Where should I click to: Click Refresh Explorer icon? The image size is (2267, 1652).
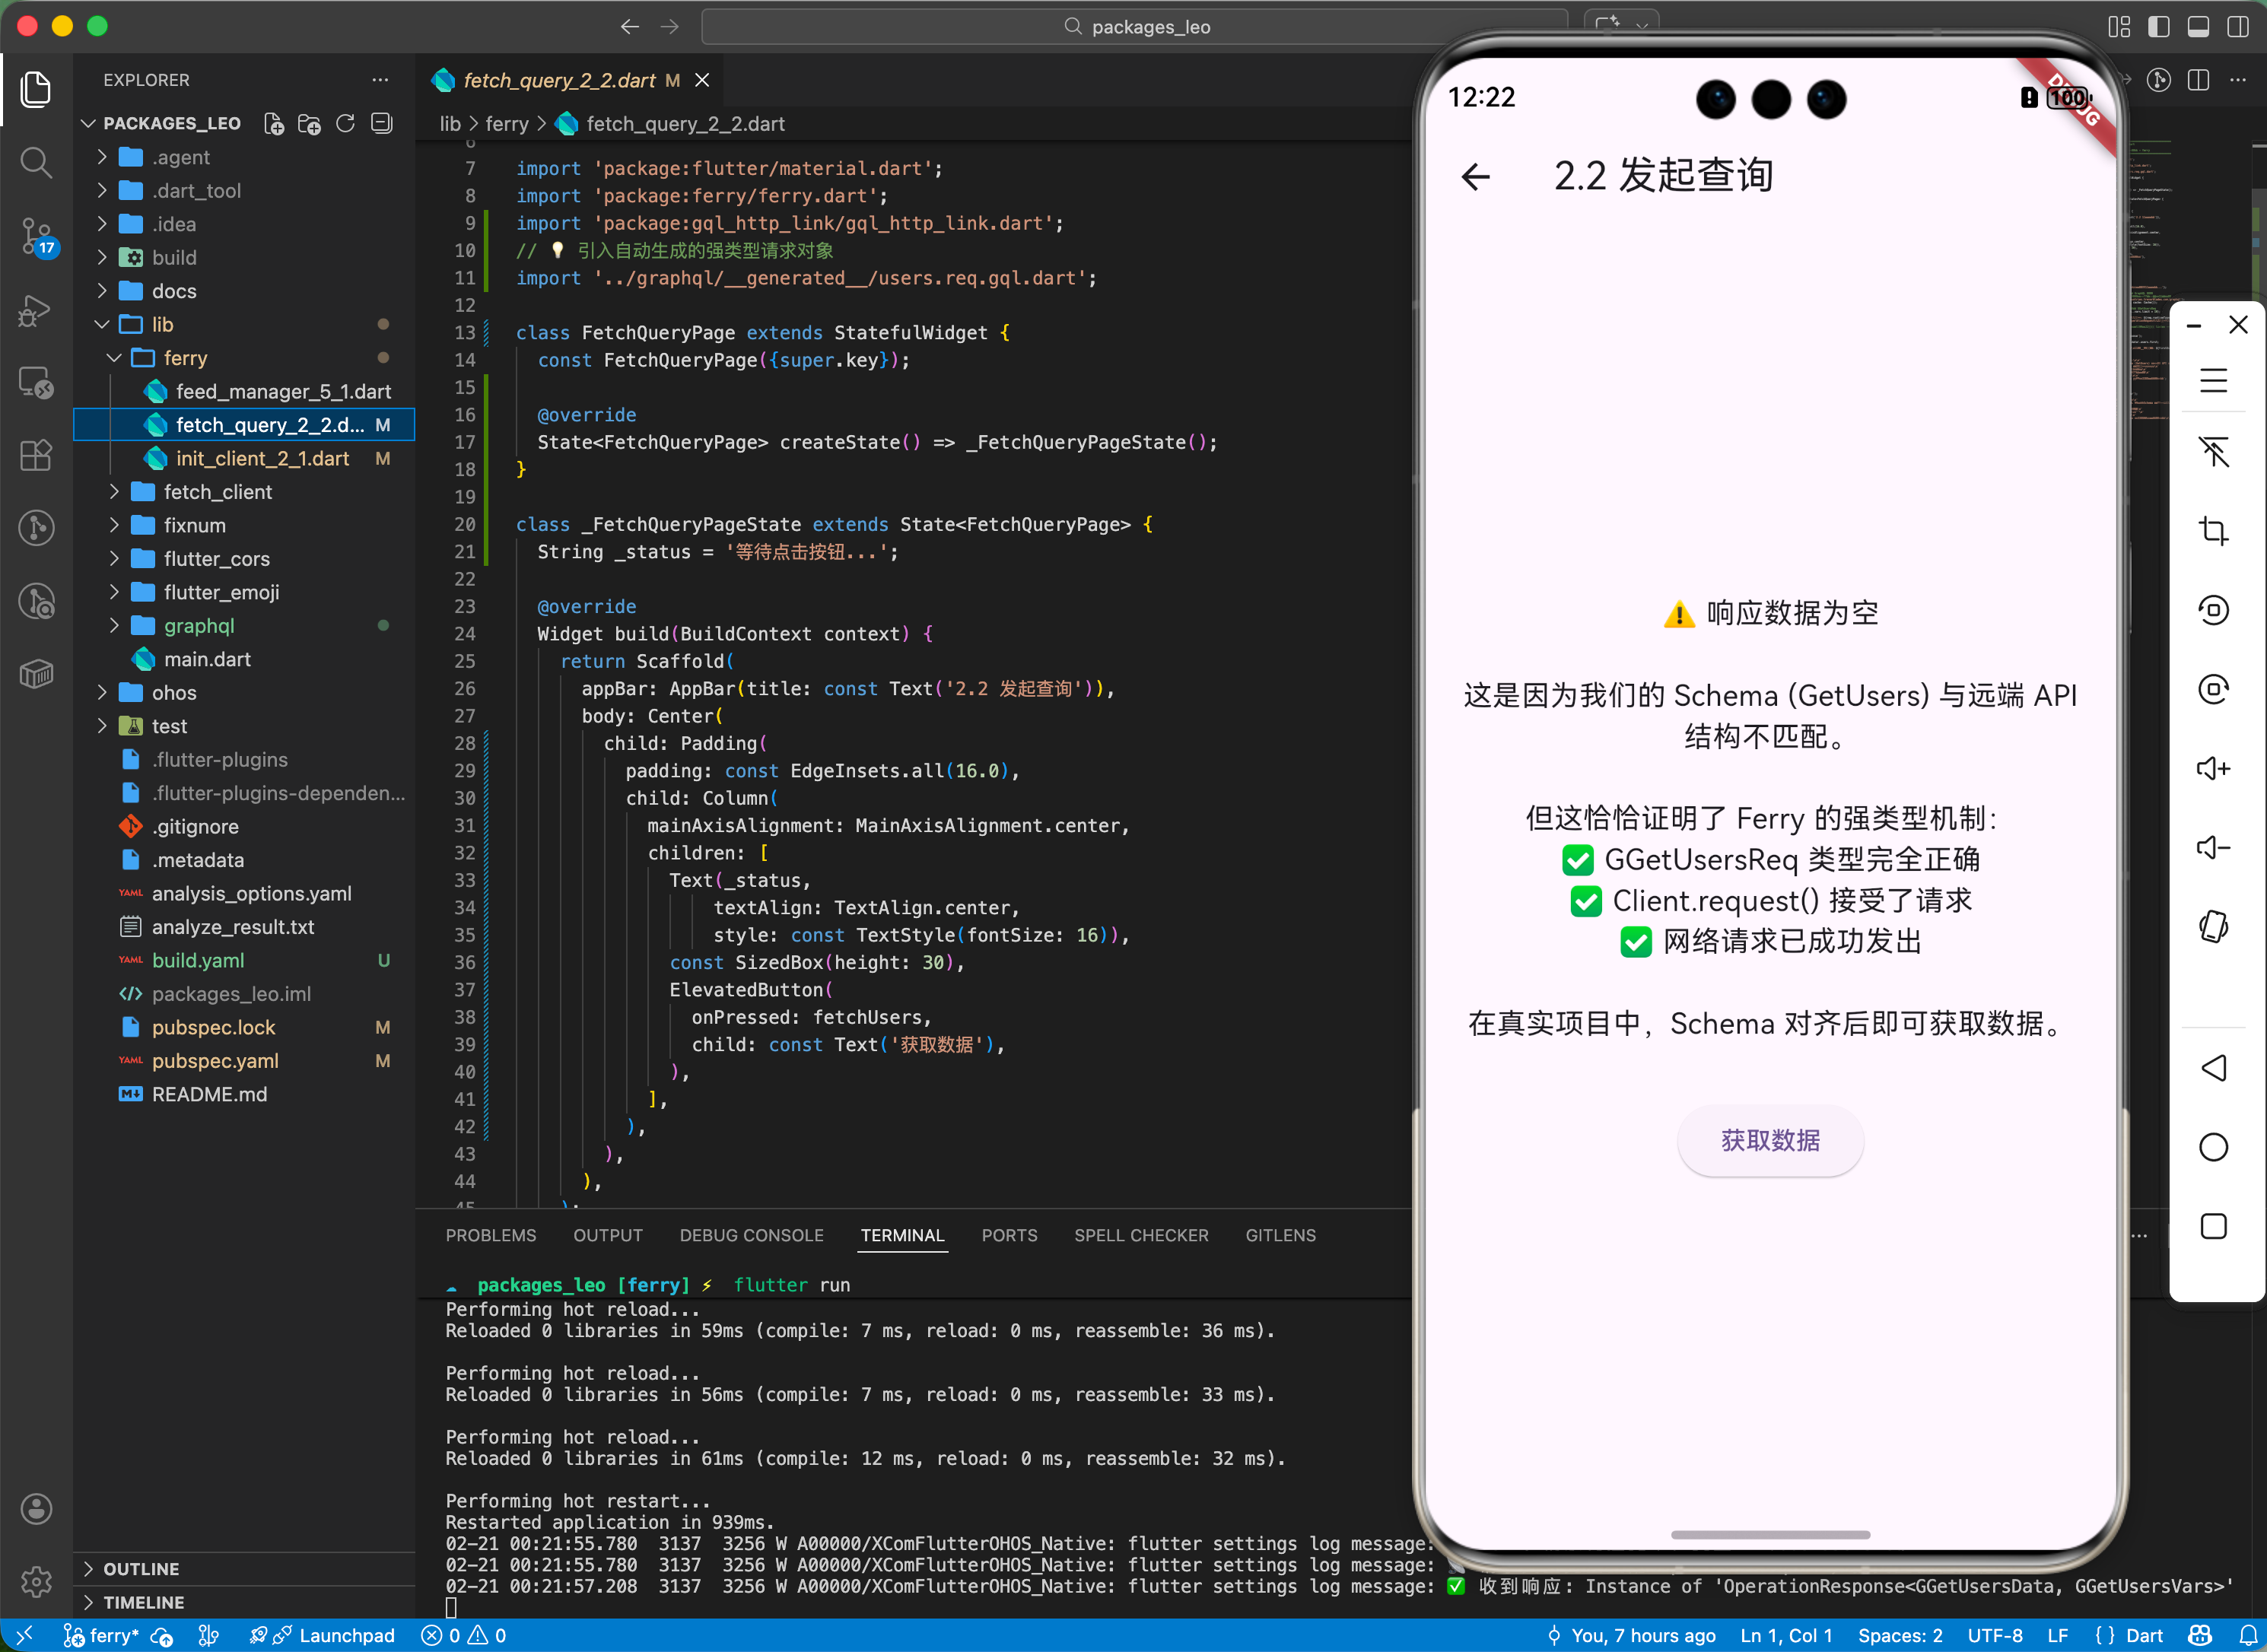click(x=345, y=123)
